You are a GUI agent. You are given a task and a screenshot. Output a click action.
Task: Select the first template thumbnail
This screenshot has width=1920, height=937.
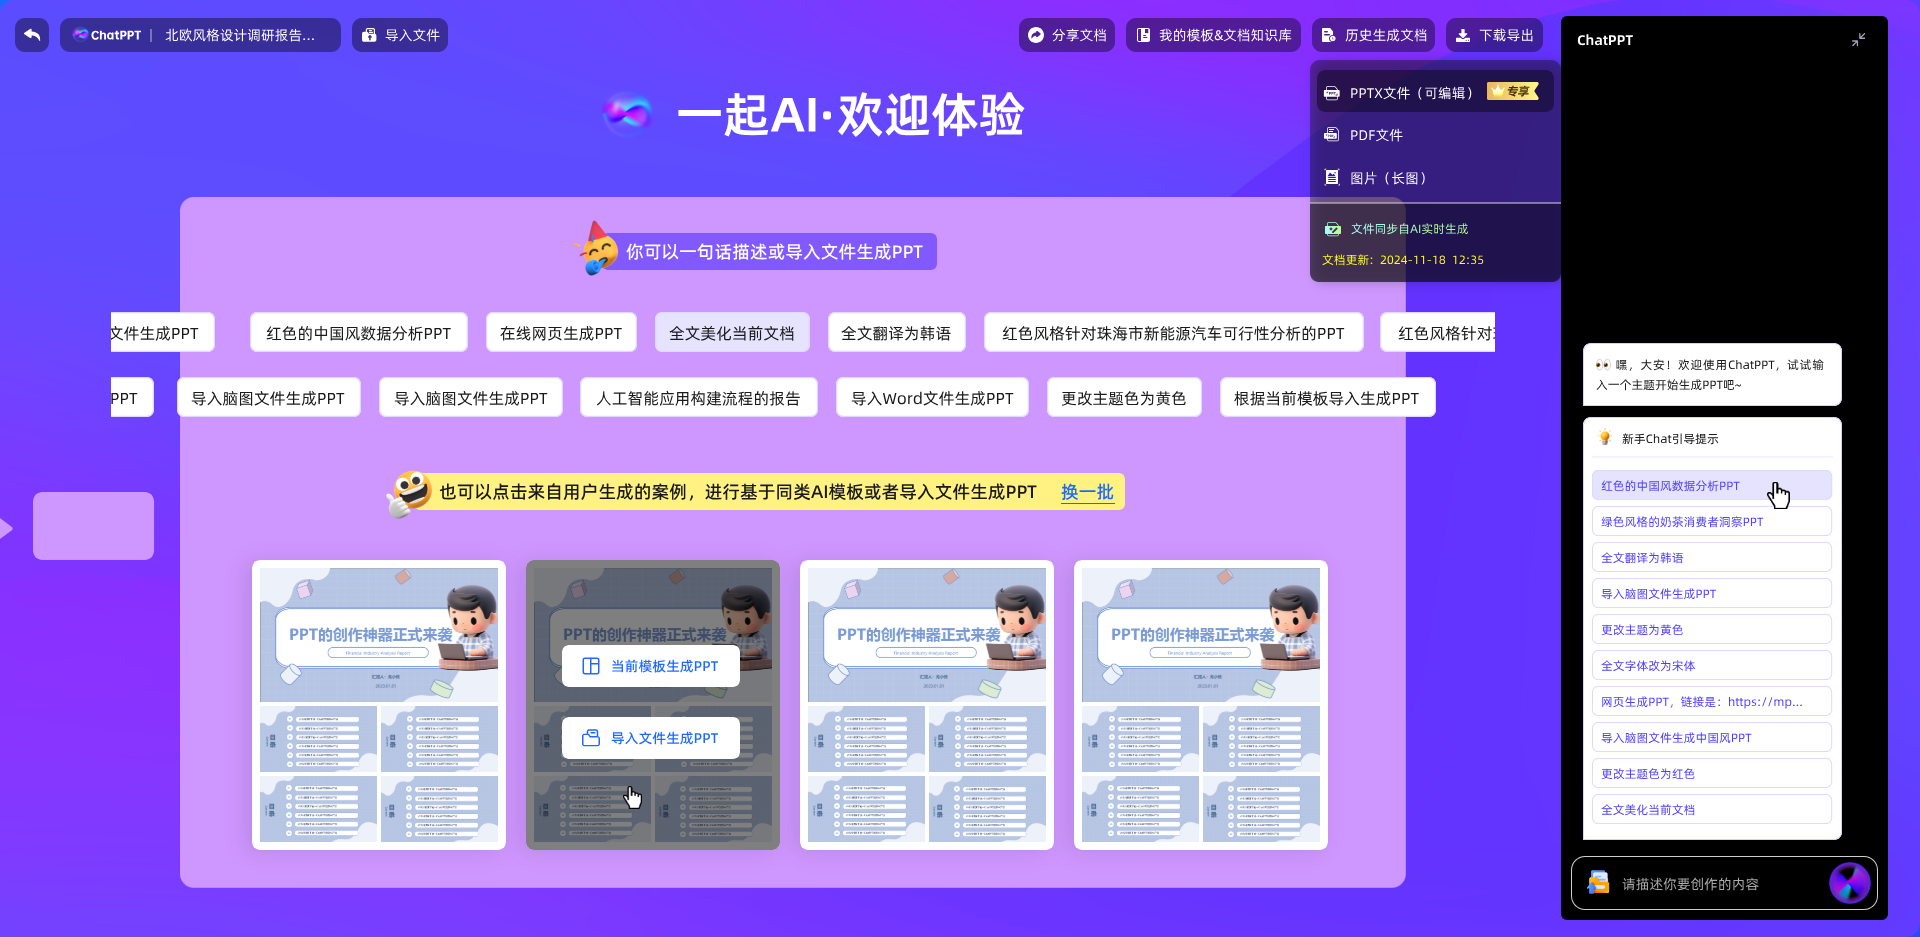[x=379, y=704]
